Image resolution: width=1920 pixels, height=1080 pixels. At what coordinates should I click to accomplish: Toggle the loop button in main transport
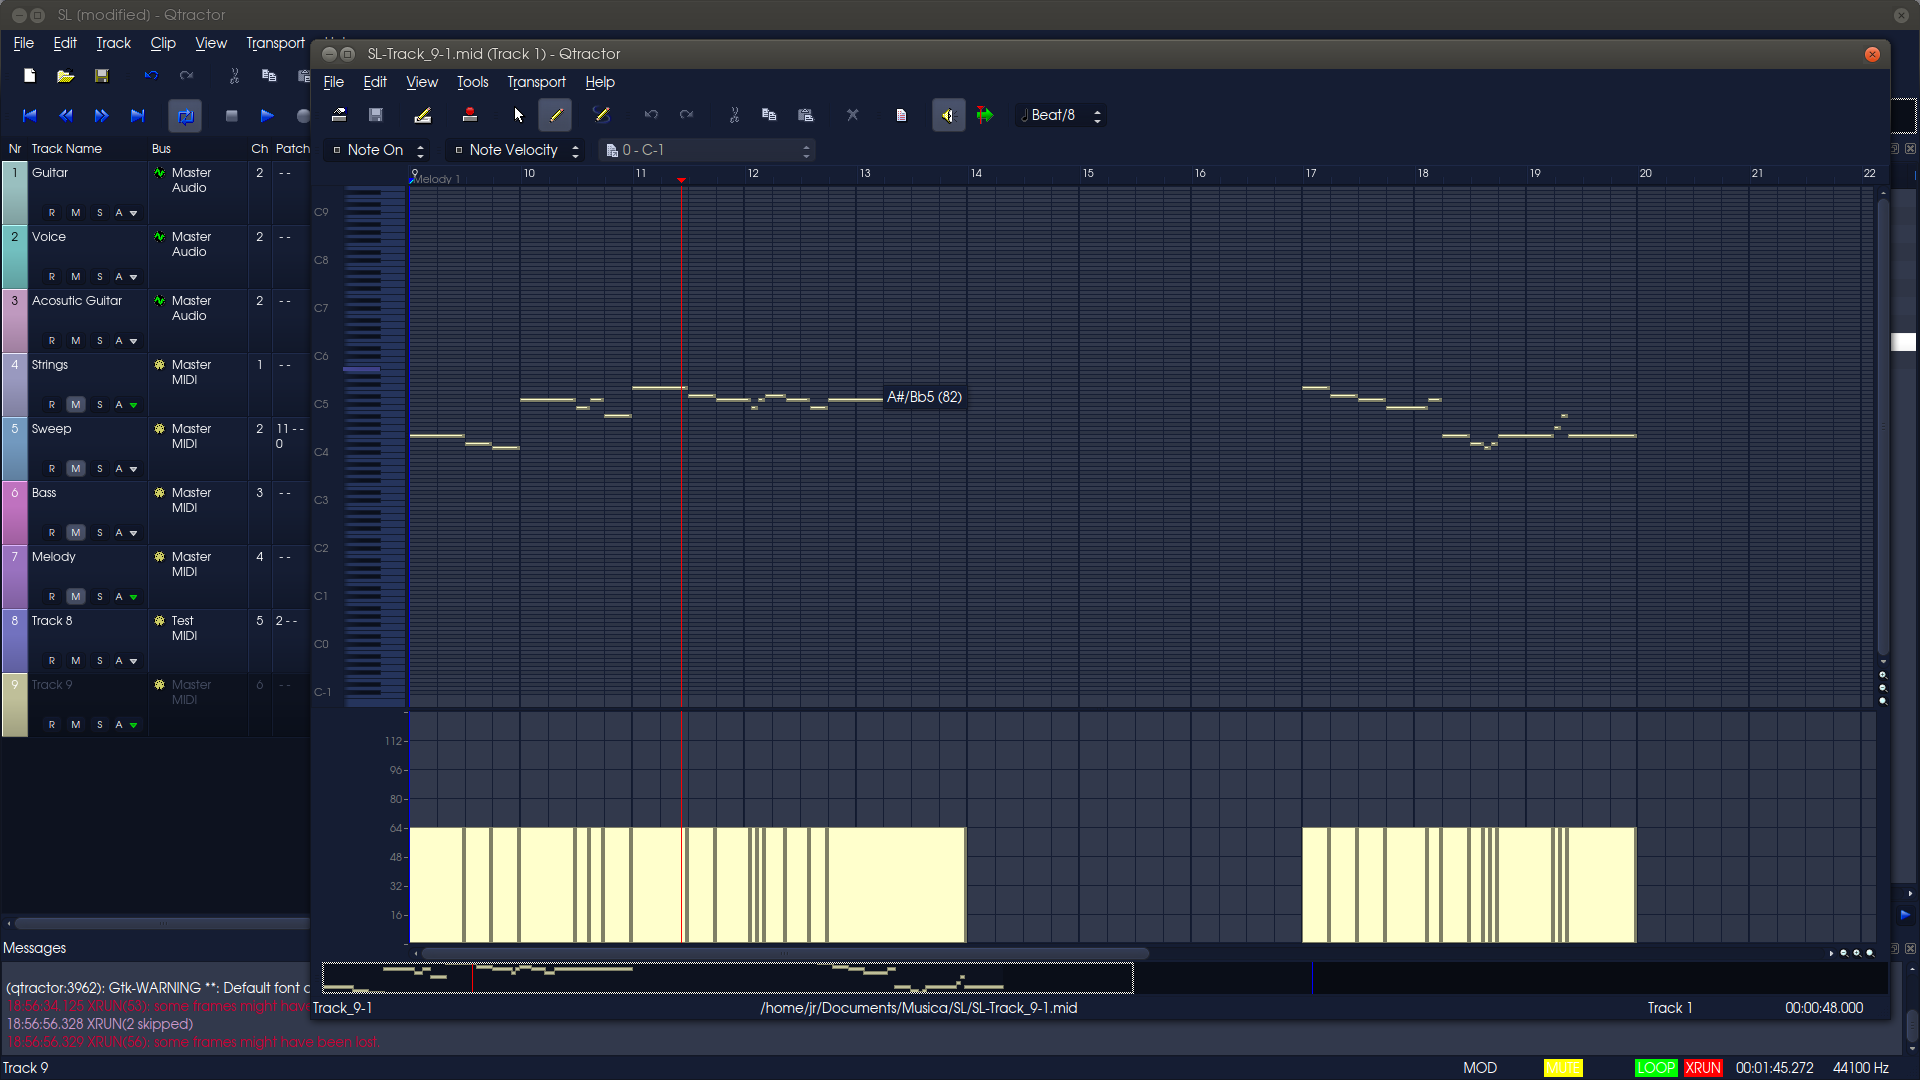(185, 116)
